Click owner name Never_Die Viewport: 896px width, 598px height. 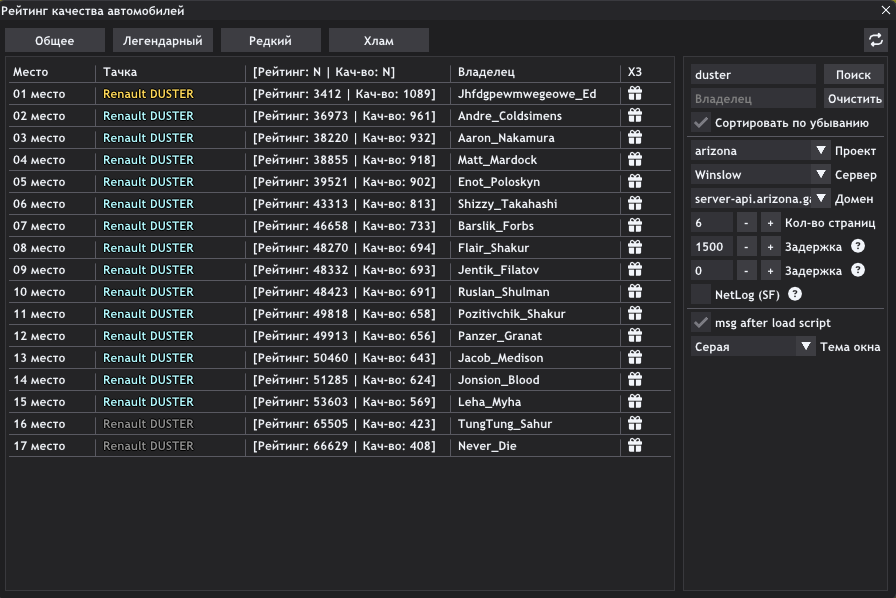(x=487, y=446)
